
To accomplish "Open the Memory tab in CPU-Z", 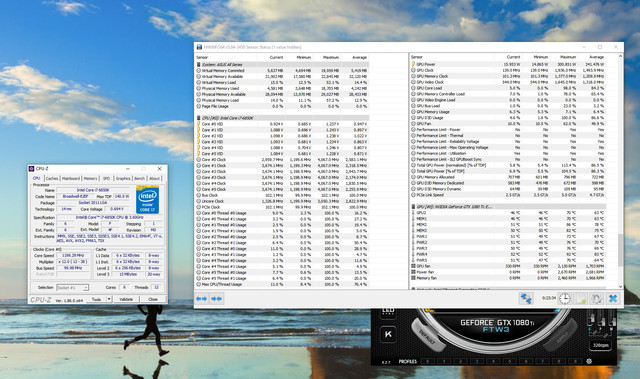I will 91,178.
